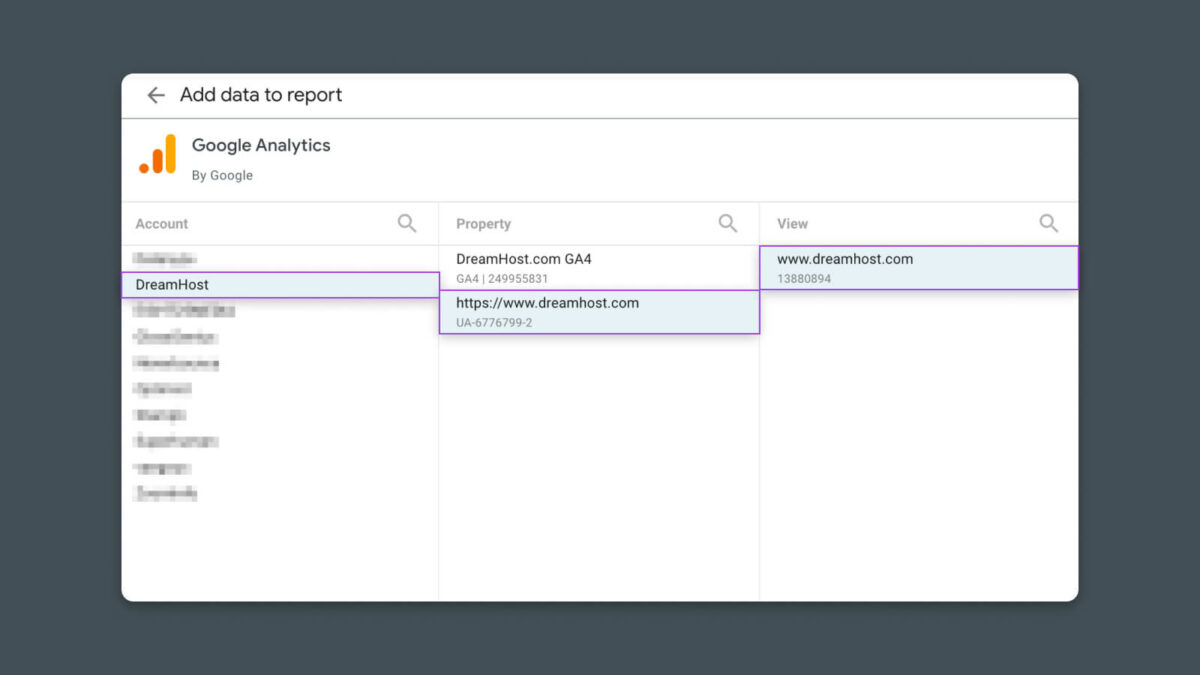1200x675 pixels.
Task: Click the Account column header
Action: pyautogui.click(x=161, y=223)
